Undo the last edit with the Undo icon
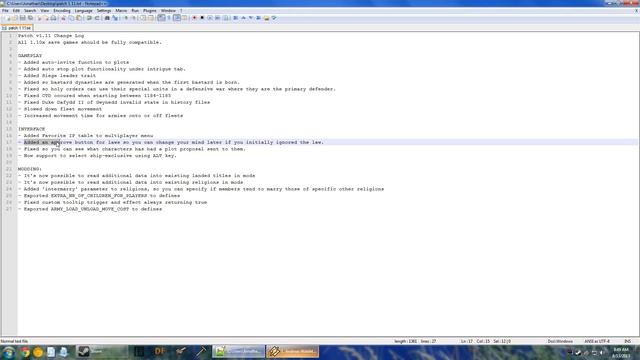 point(89,18)
